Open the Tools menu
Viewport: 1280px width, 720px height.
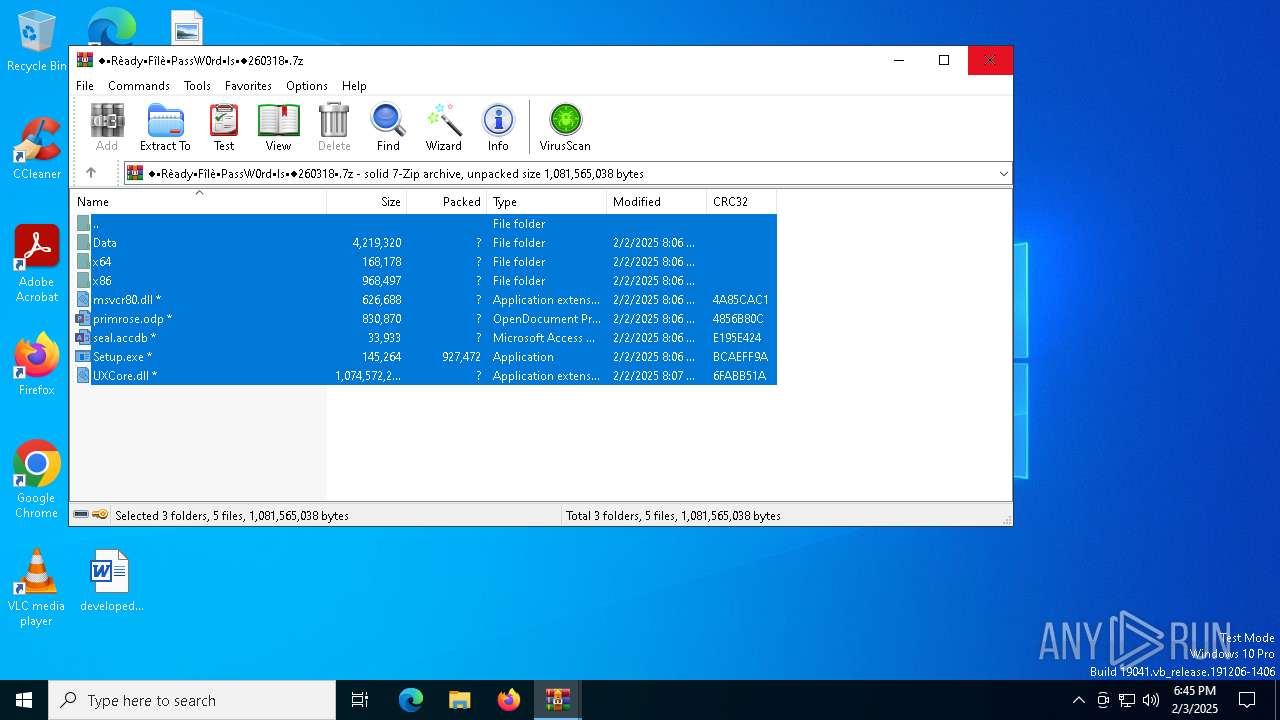point(197,86)
